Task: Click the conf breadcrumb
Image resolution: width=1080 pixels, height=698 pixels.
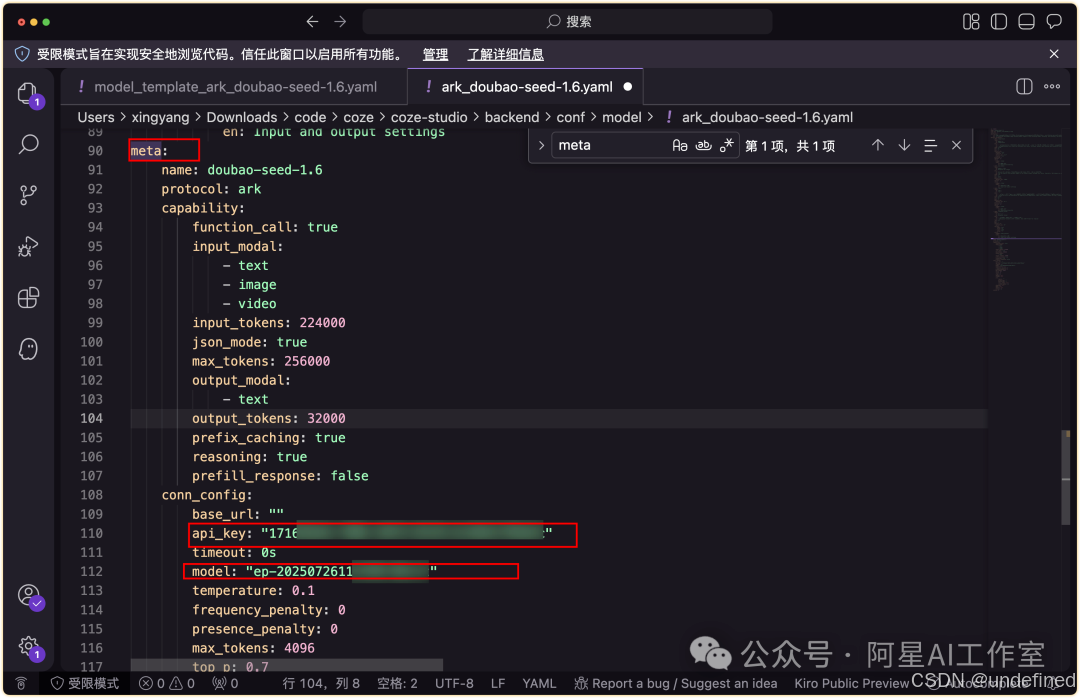Action: 570,117
